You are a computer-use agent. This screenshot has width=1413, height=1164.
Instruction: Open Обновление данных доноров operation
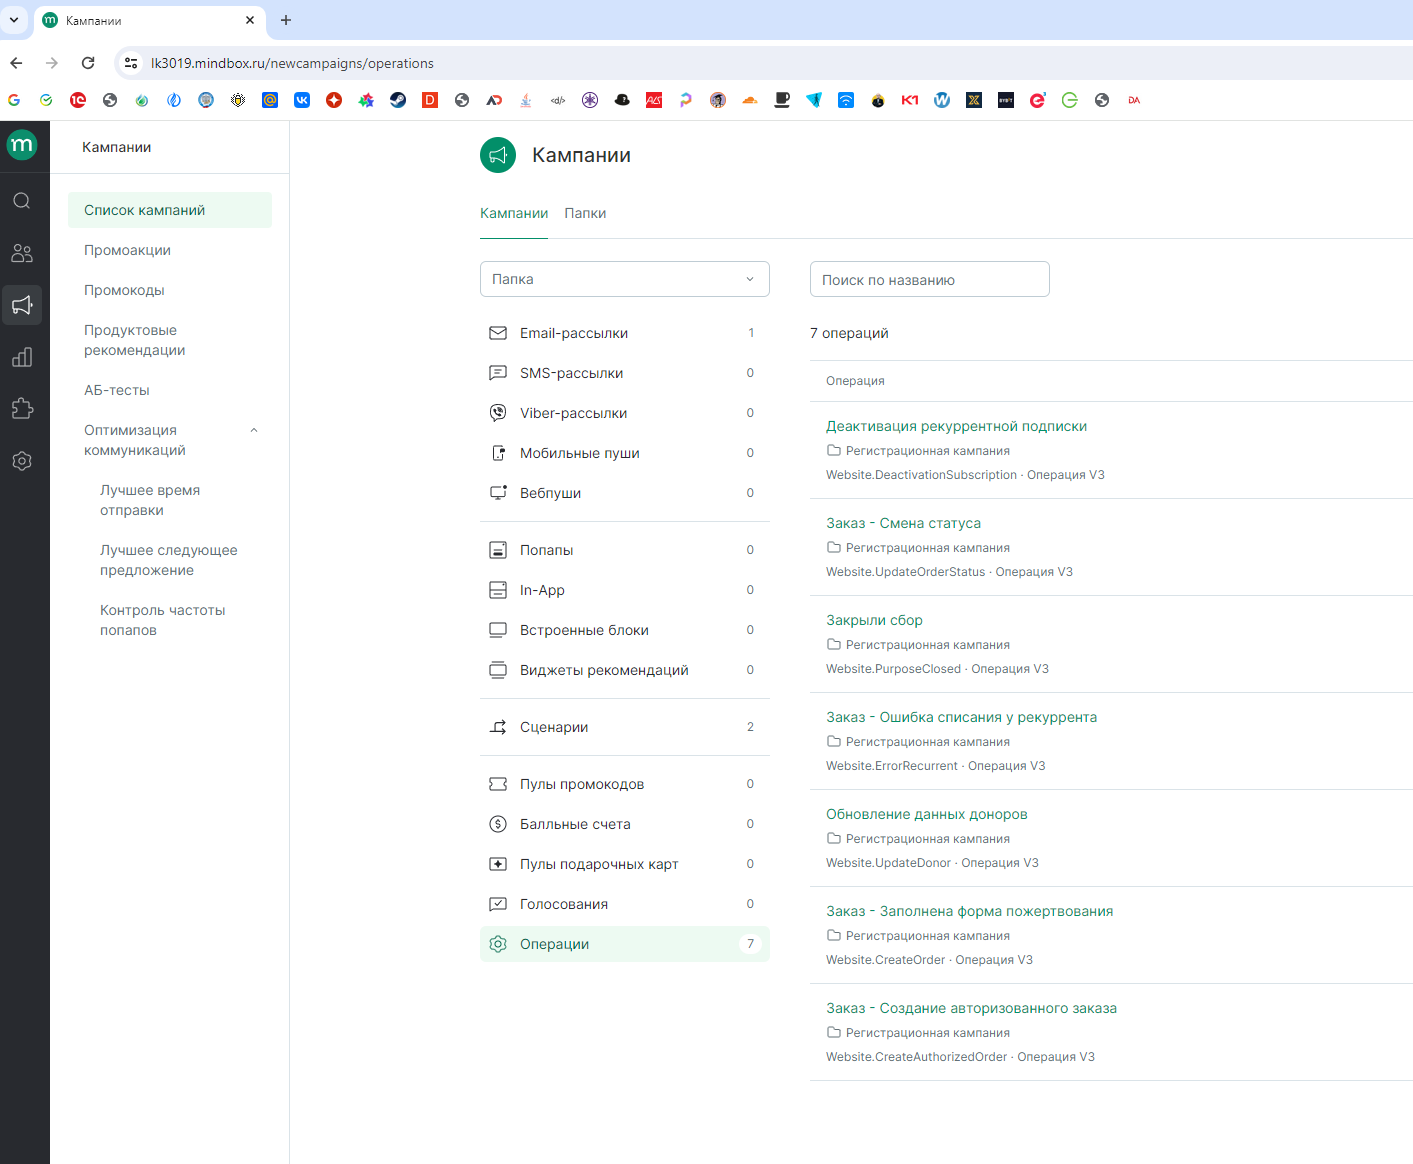[x=927, y=814]
